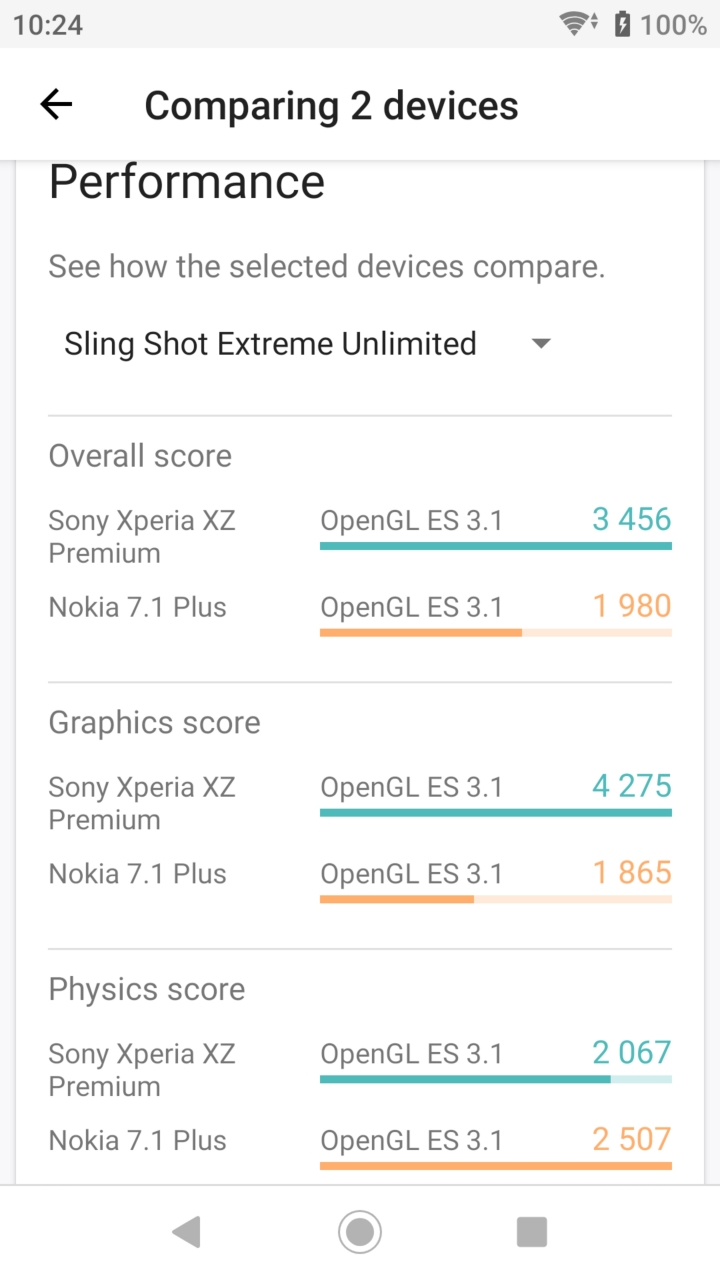The height and width of the screenshot is (1280, 720).
Task: Tap the 1 980 Nokia overall score
Action: [632, 606]
